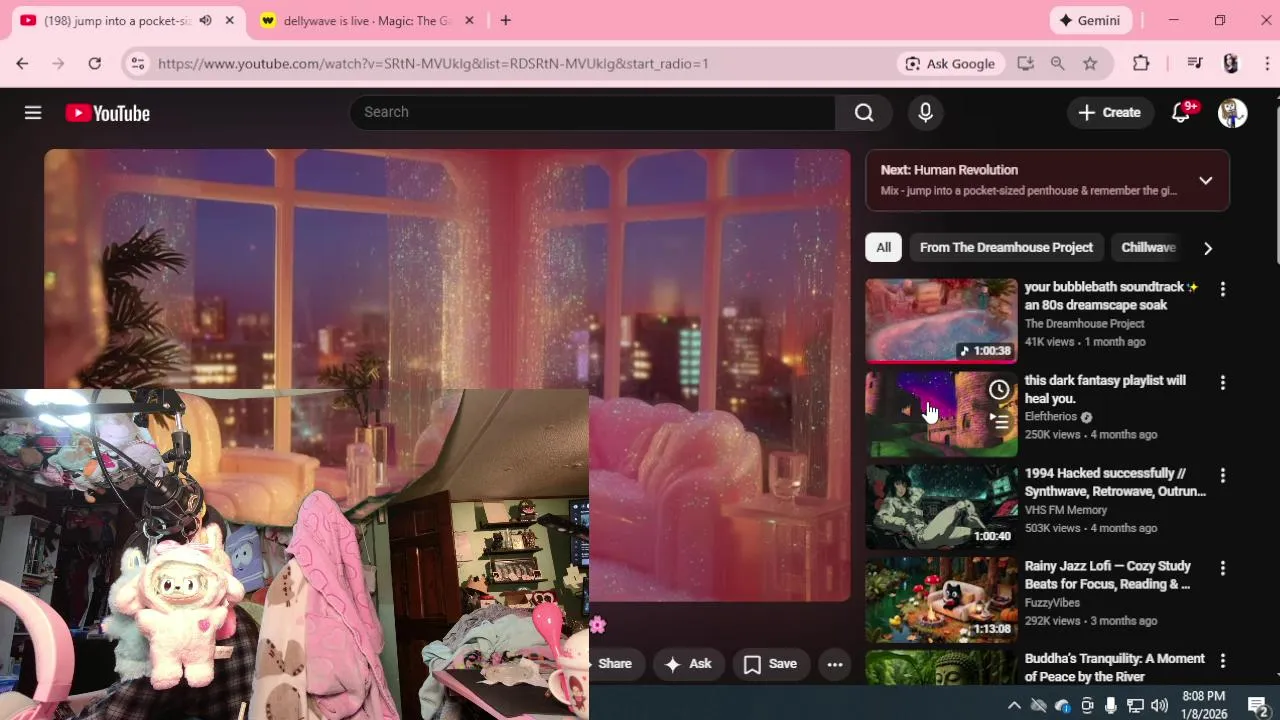The image size is (1280, 720).
Task: Open Chrome media controls music icon
Action: pyautogui.click(x=1194, y=63)
